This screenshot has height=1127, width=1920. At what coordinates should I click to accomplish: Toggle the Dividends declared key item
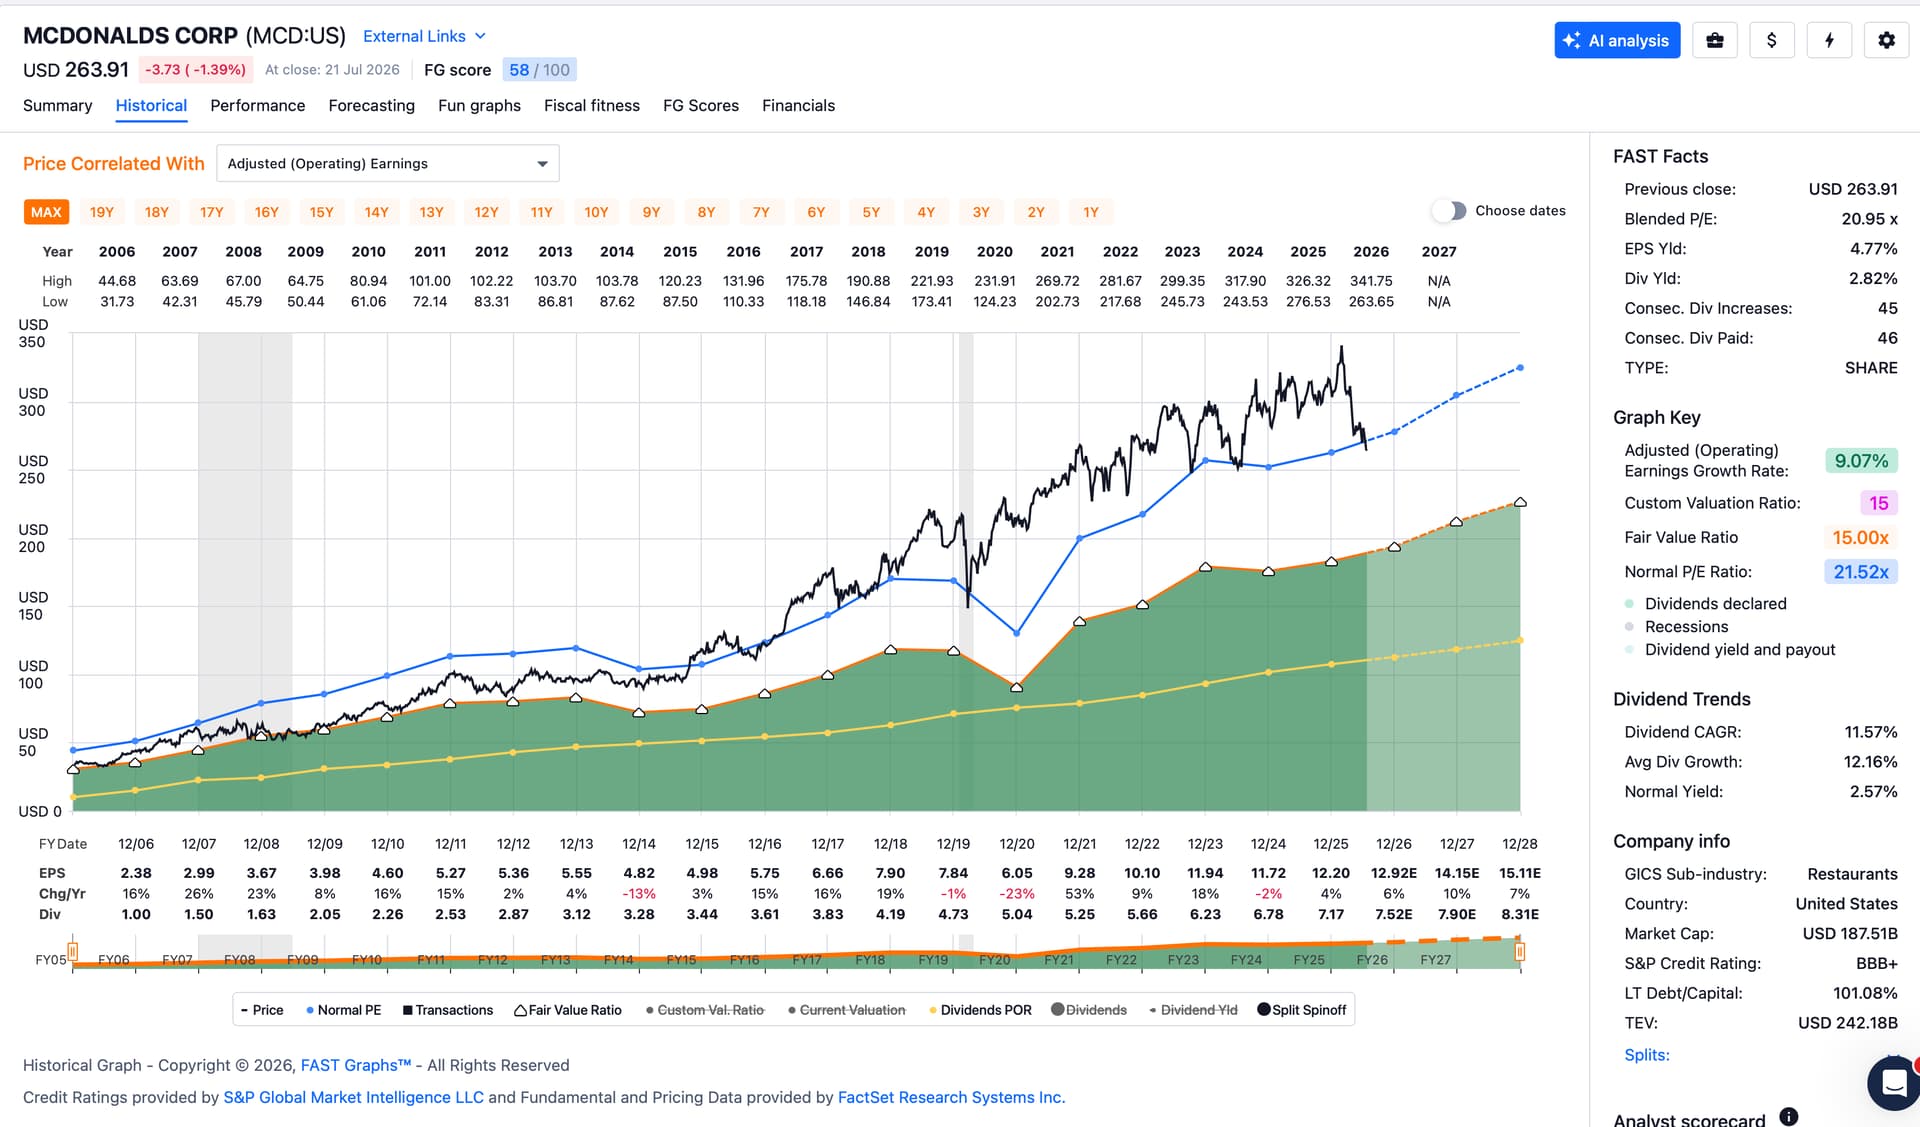tap(1705, 604)
